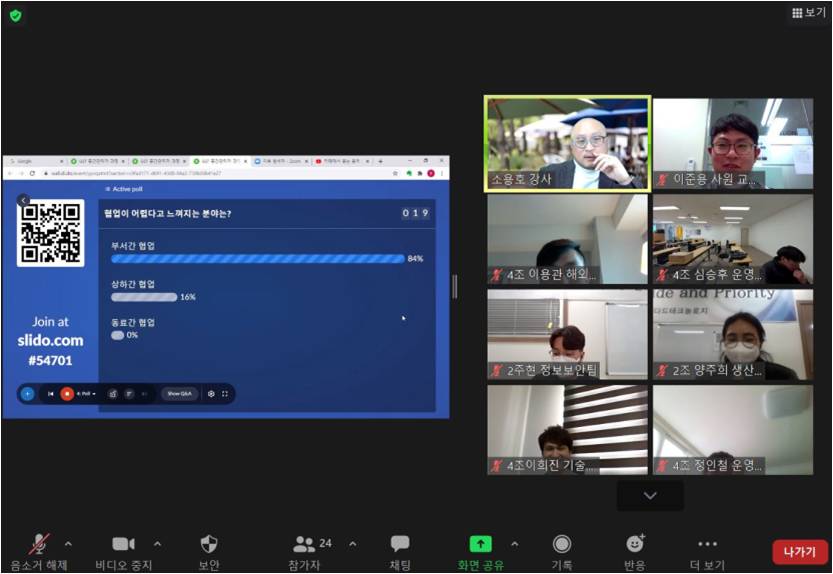
Task: Start sharing with green 화면 공유 icon
Action: click(481, 545)
